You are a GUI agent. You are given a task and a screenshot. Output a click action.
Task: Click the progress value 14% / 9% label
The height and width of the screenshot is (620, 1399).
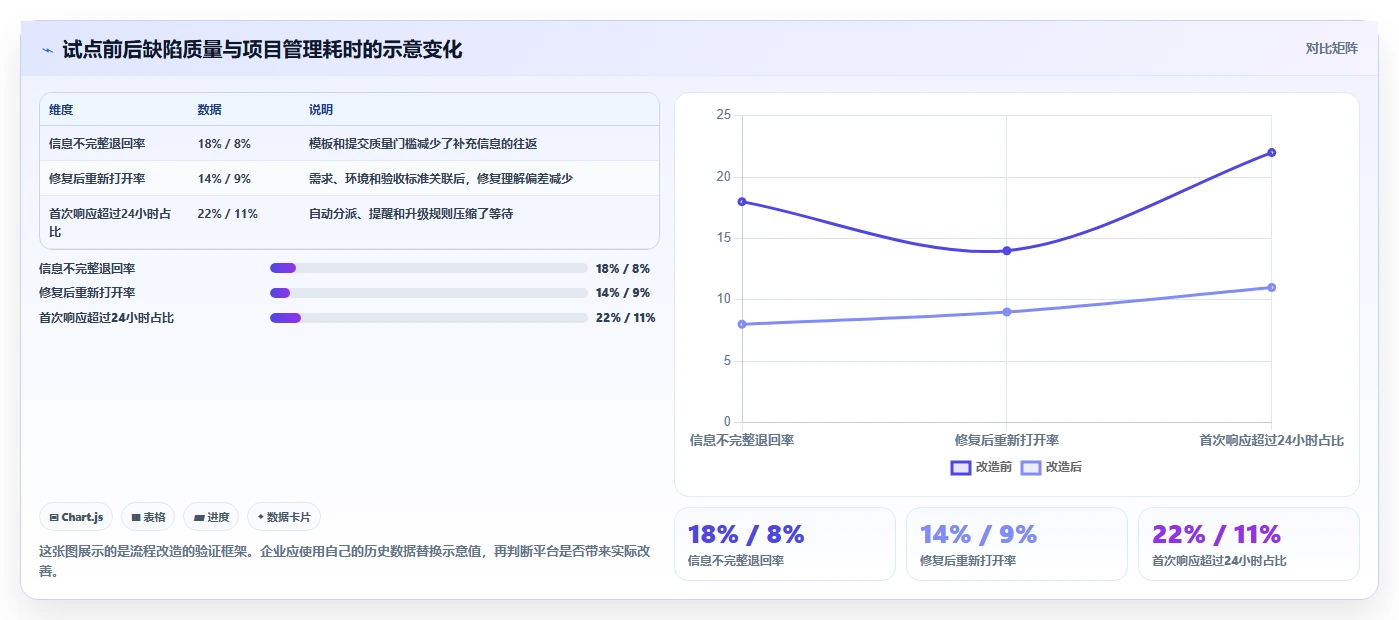tap(622, 293)
